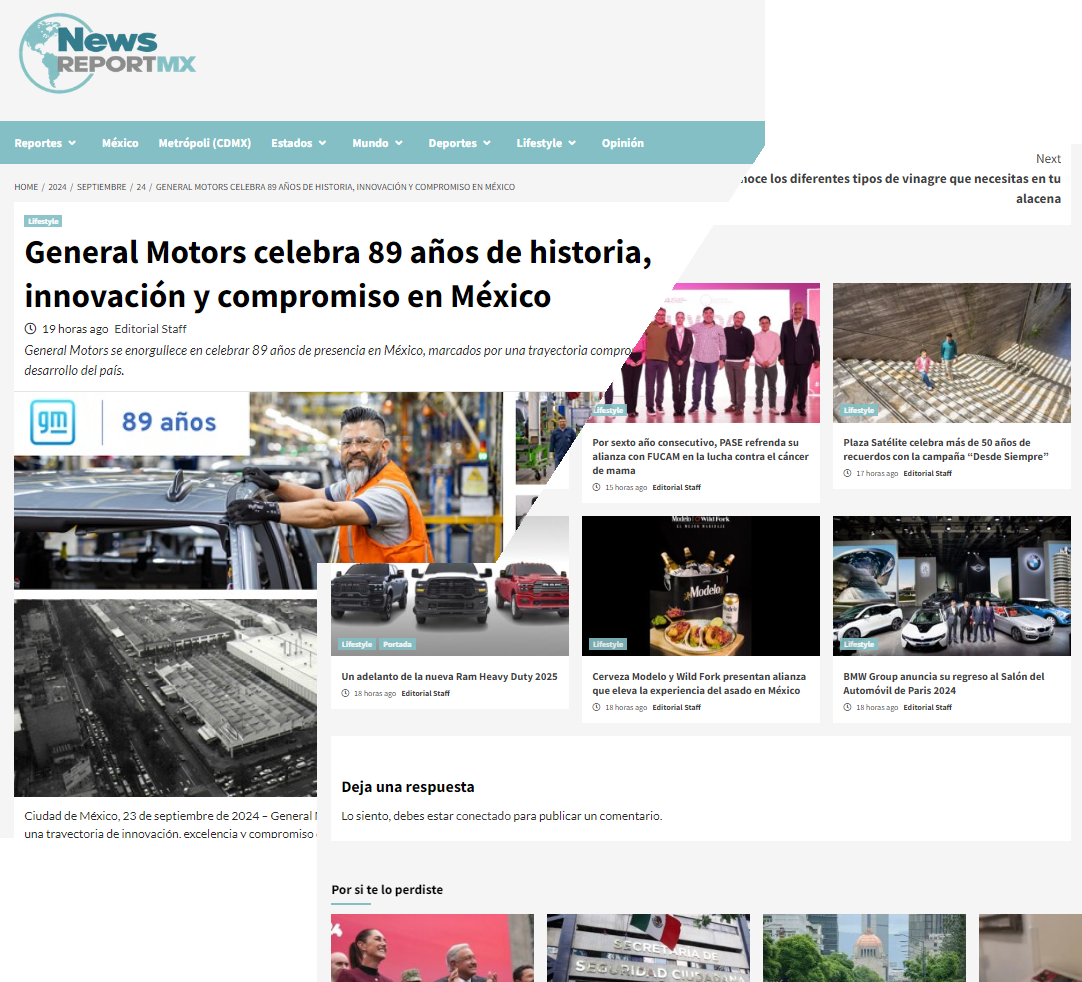This screenshot has height=982, width=1082.
Task: Click the News Report MX logo
Action: (x=108, y=53)
